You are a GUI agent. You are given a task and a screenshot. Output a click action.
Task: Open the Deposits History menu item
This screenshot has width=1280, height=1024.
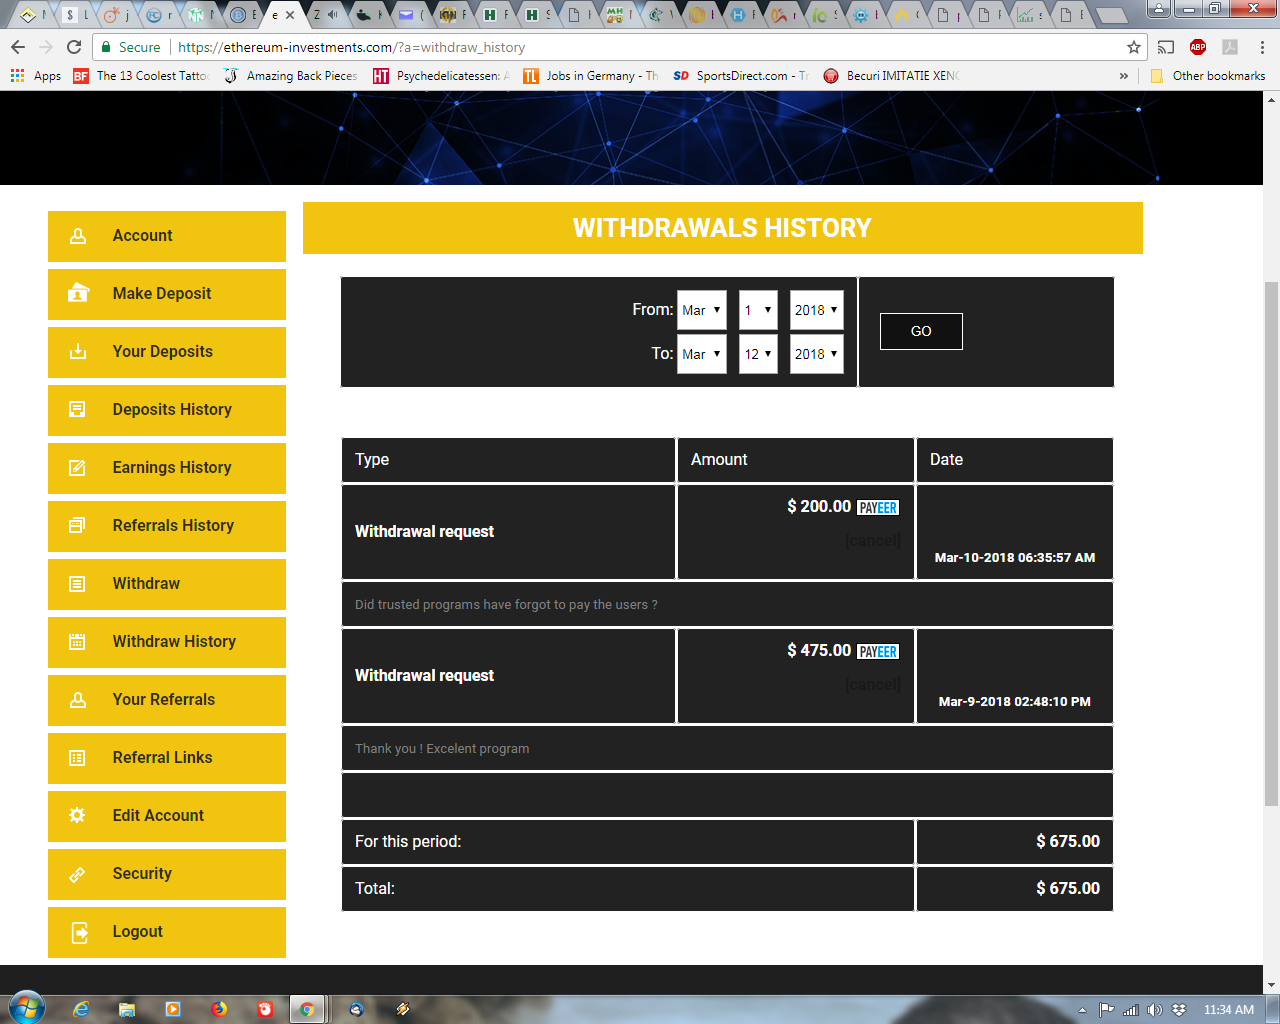172,410
